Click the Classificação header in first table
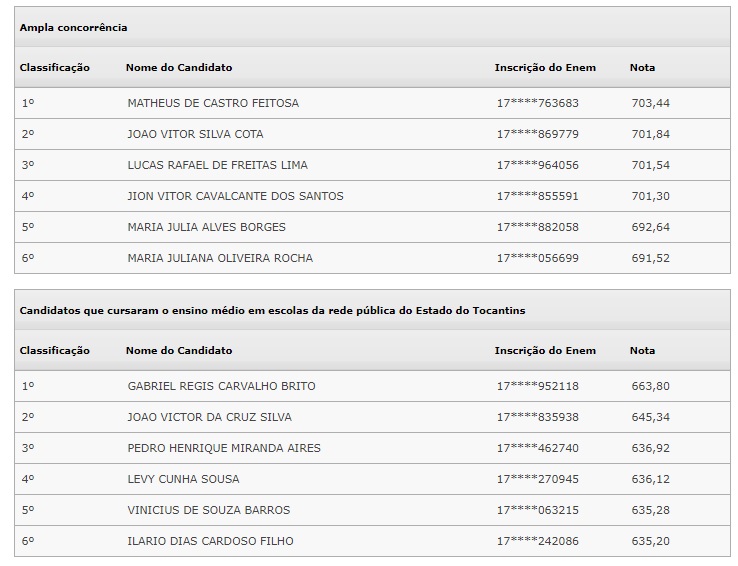The height and width of the screenshot is (566, 738). [x=55, y=68]
